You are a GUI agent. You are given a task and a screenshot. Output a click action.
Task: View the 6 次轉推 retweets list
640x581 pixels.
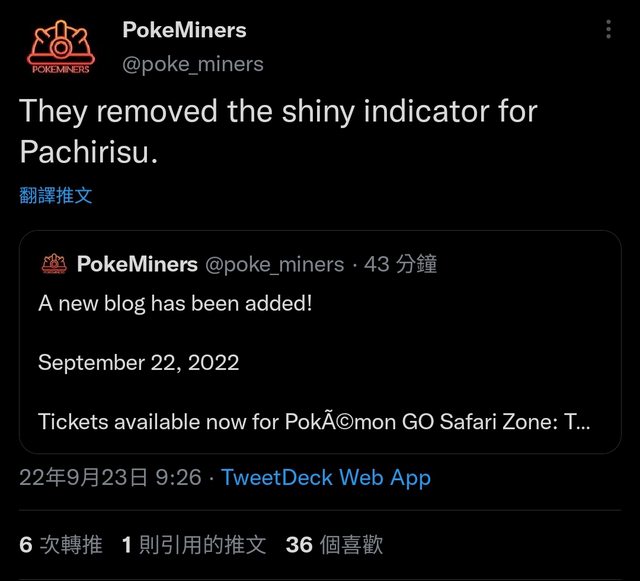(61, 545)
